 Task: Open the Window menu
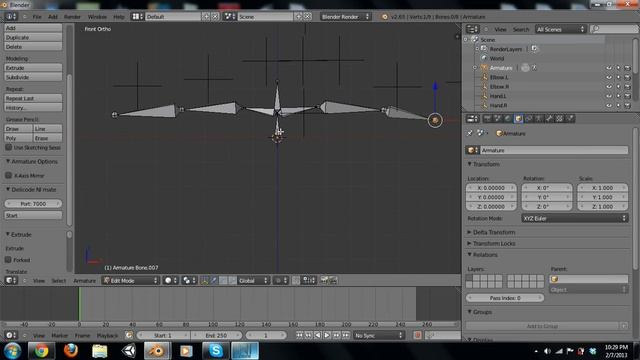pyautogui.click(x=97, y=17)
